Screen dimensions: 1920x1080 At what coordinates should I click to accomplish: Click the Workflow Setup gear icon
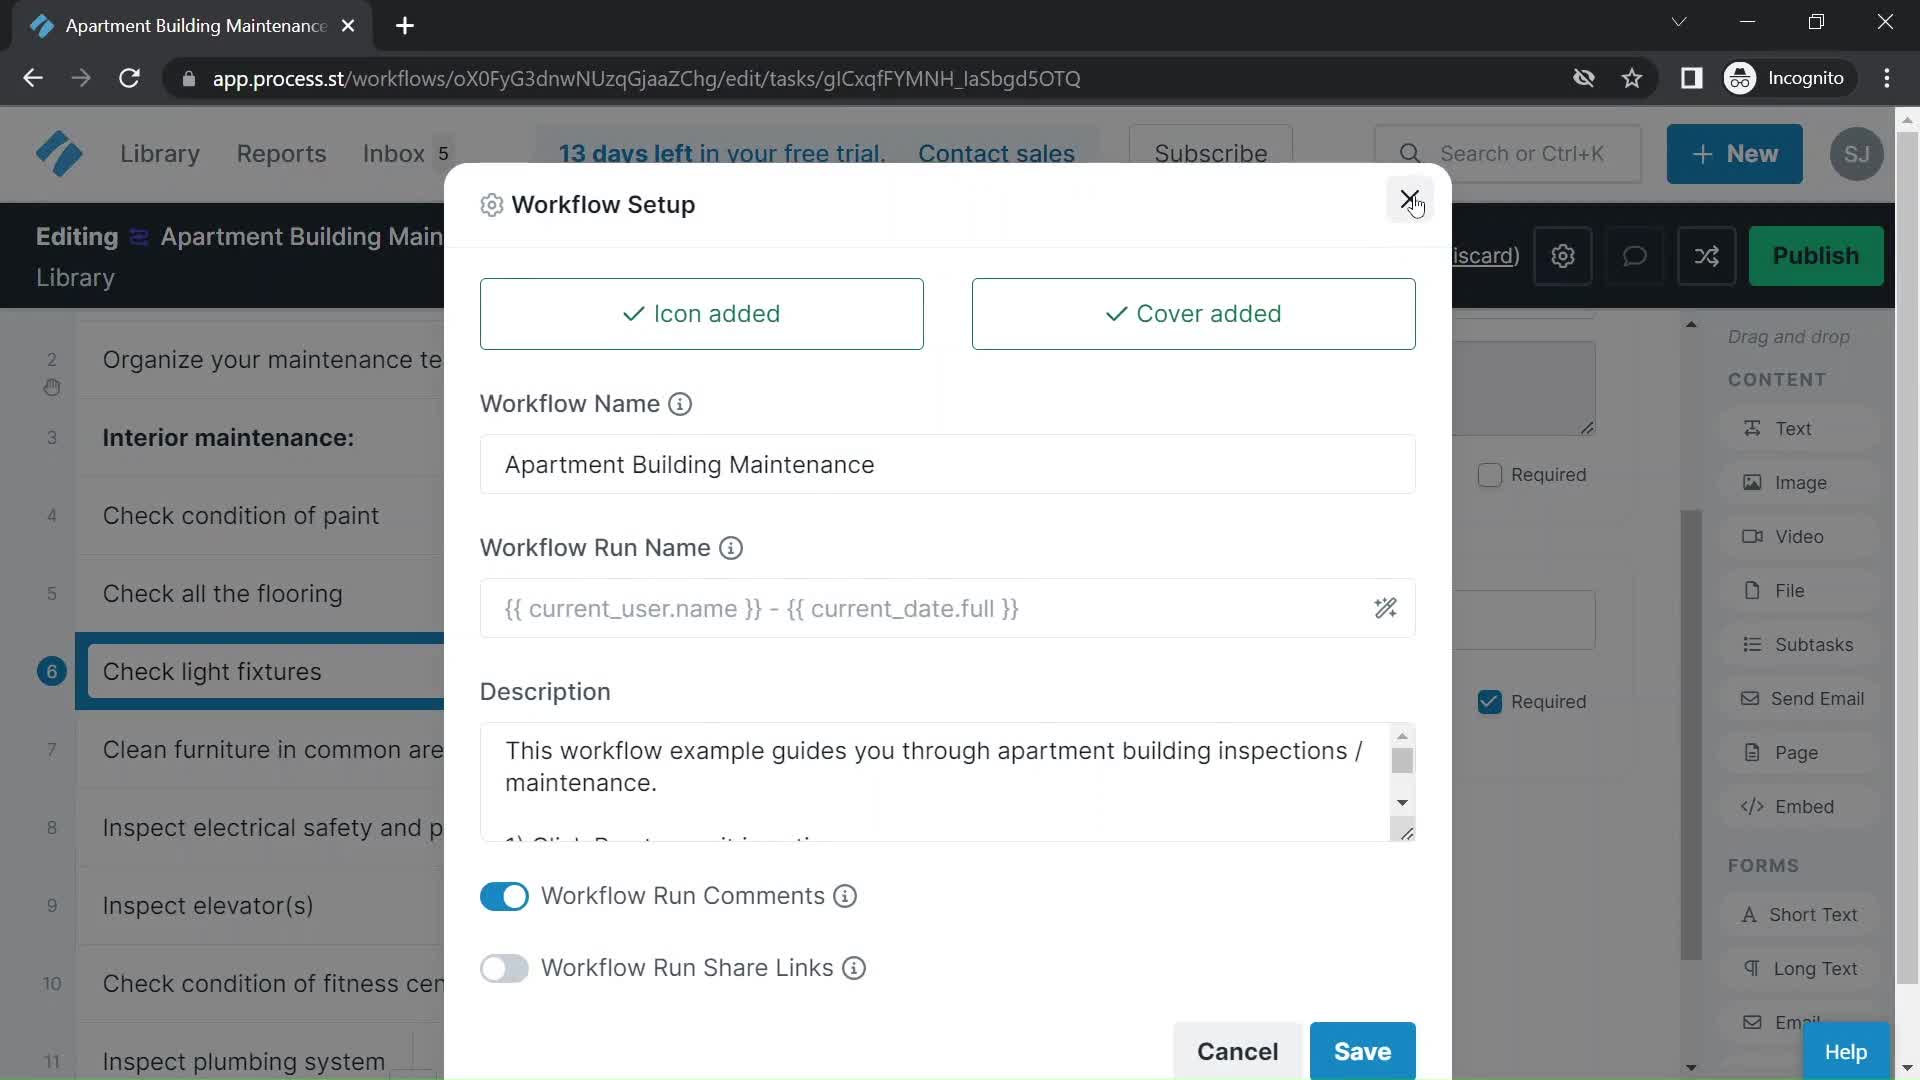click(x=489, y=204)
